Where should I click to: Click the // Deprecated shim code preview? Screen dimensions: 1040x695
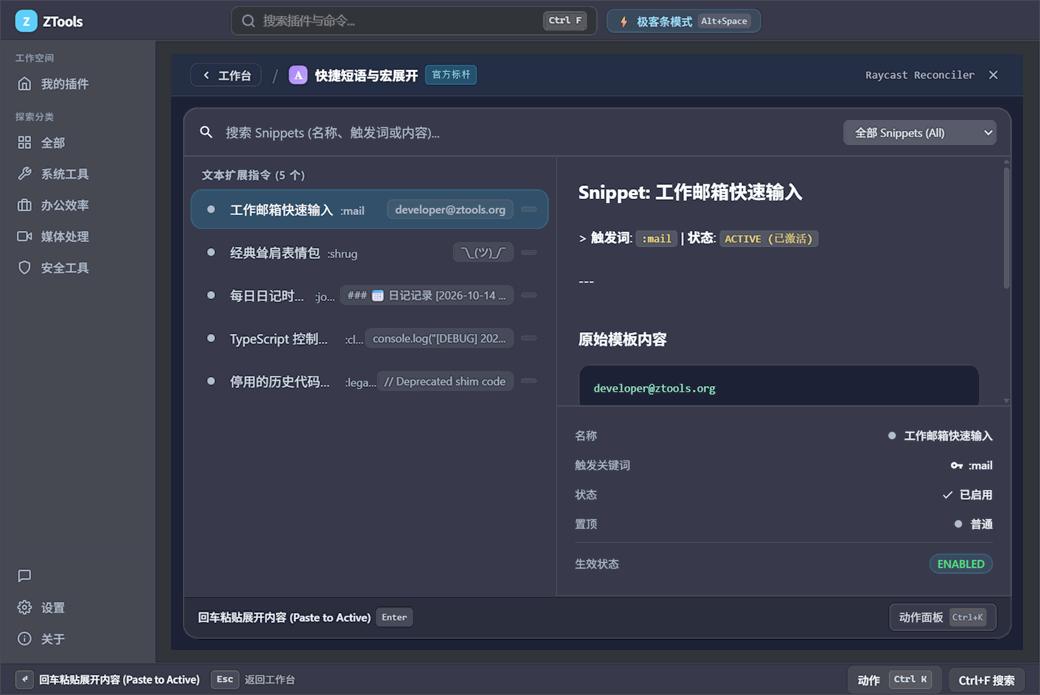click(445, 381)
